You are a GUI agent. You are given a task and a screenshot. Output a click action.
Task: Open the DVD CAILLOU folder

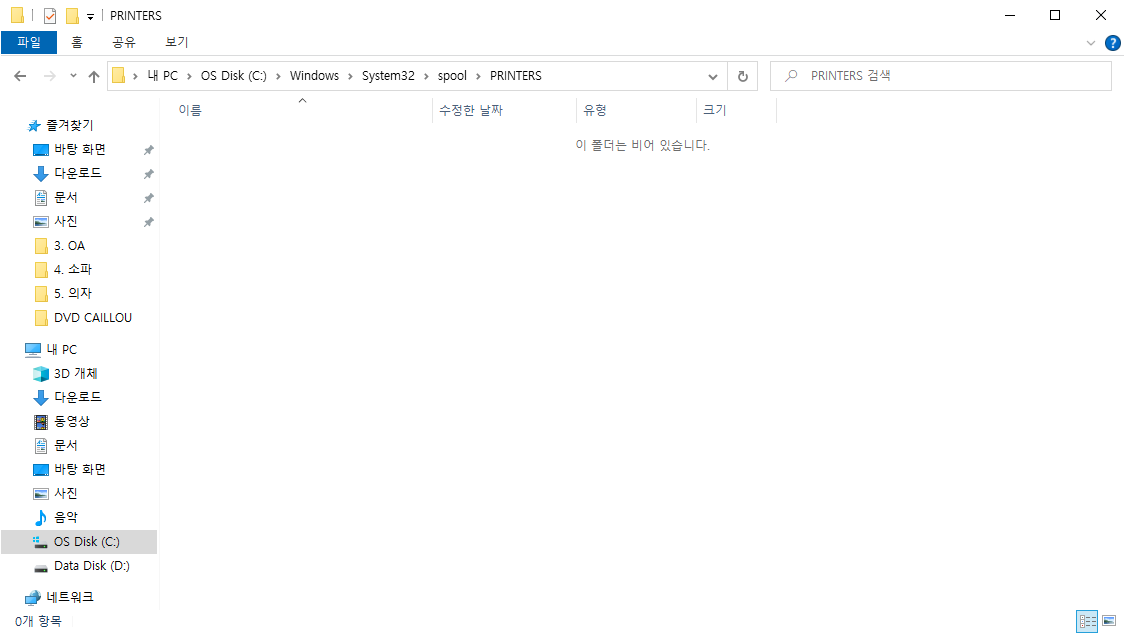coord(93,318)
